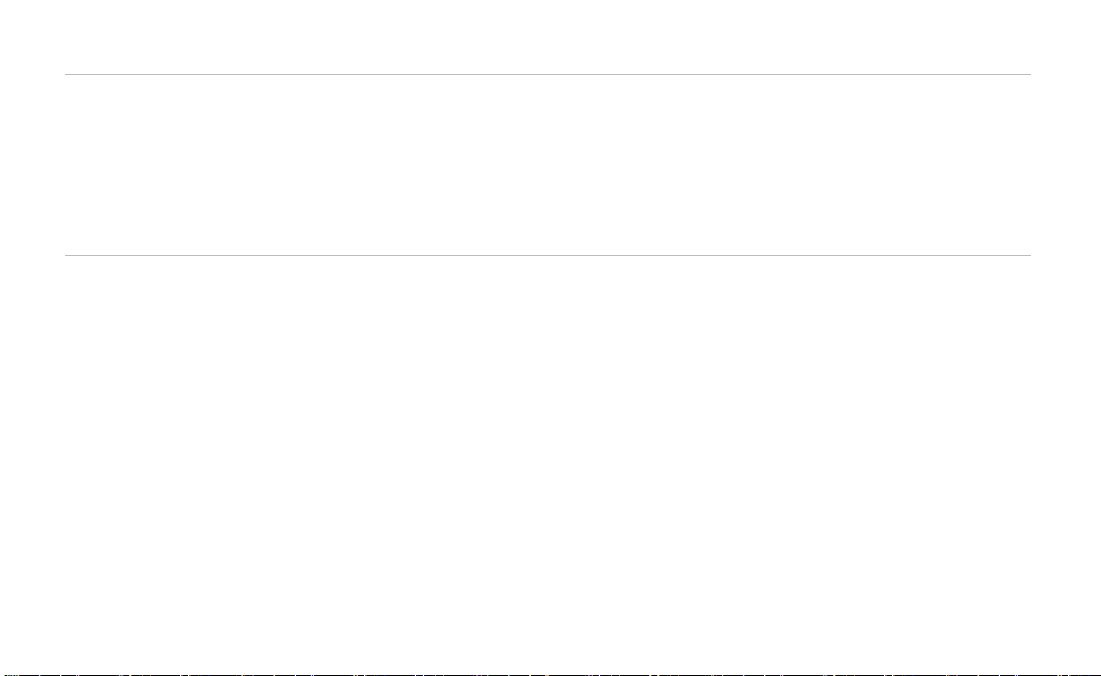The height and width of the screenshot is (676, 1101).
Task: Click the large empty content area center
Action: [x=548, y=463]
